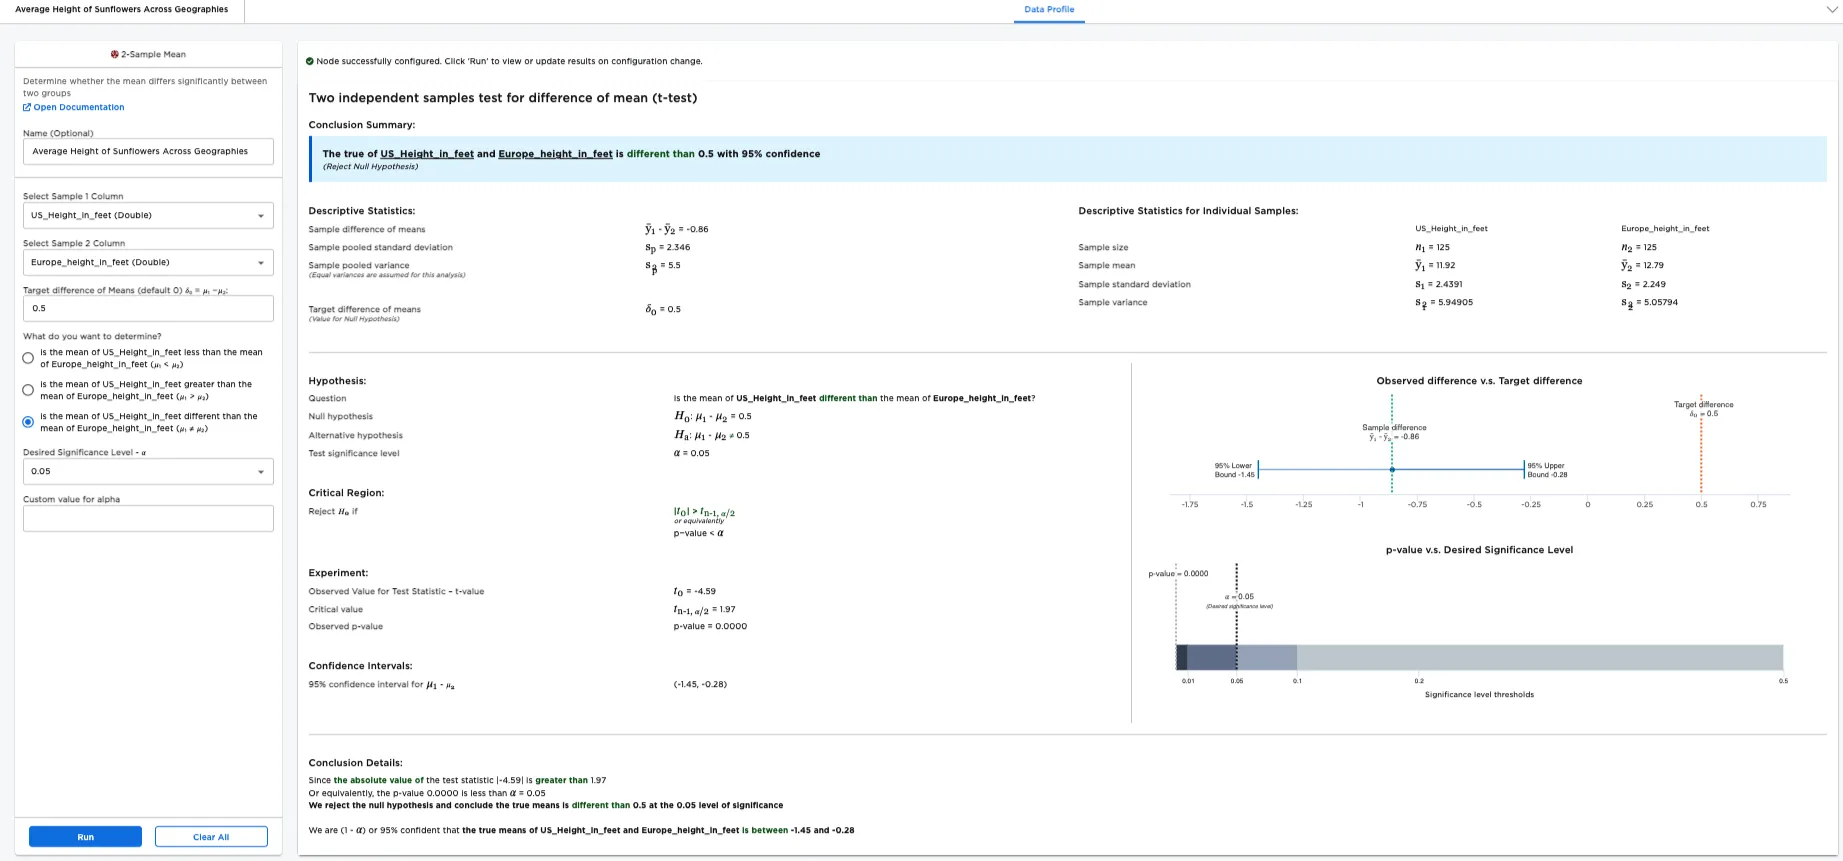Select the Average Height of Sunflowers tab
The height and width of the screenshot is (861, 1843).
tap(122, 10)
